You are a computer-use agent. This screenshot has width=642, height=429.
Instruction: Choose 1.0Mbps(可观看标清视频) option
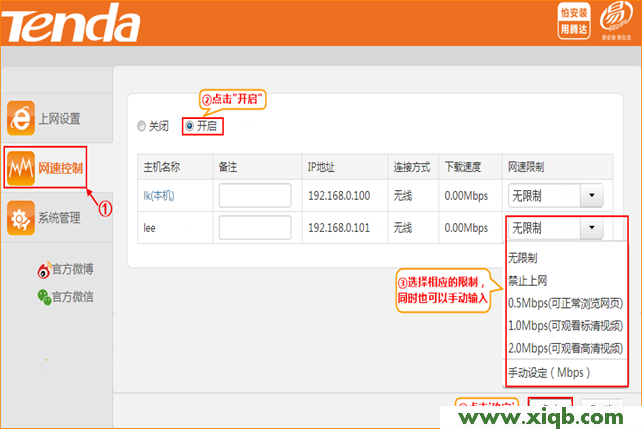[x=565, y=326]
